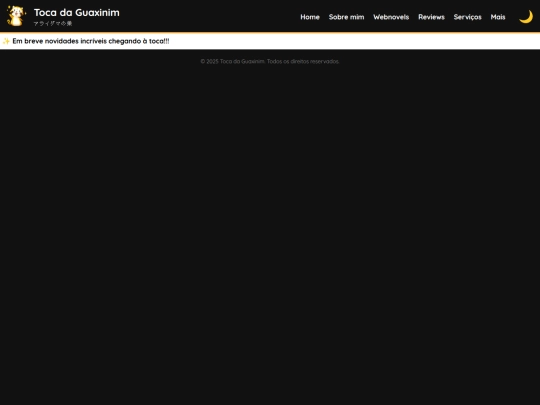Viewport: 540px width, 405px height.
Task: Open the Webnovels section
Action: click(x=391, y=17)
